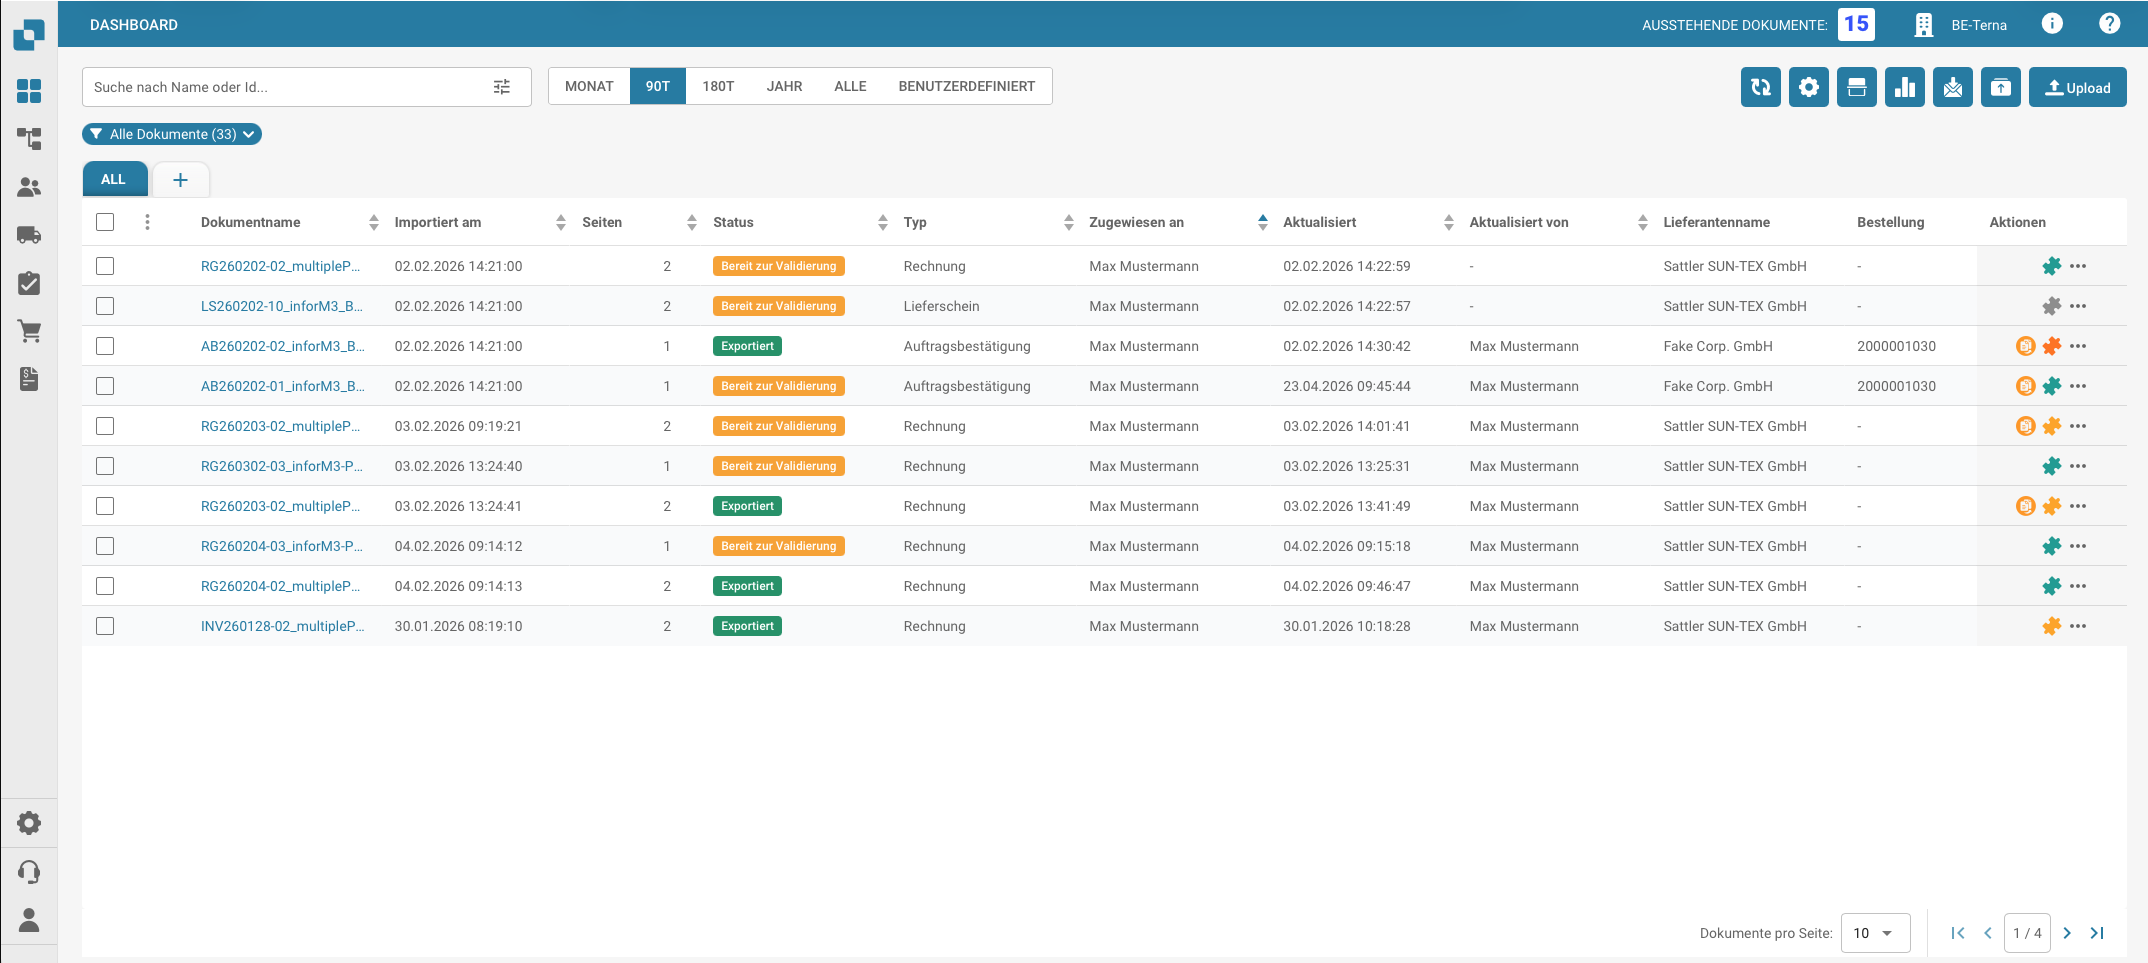Click the email inbox import button
The height and width of the screenshot is (963, 2148).
(x=1953, y=87)
